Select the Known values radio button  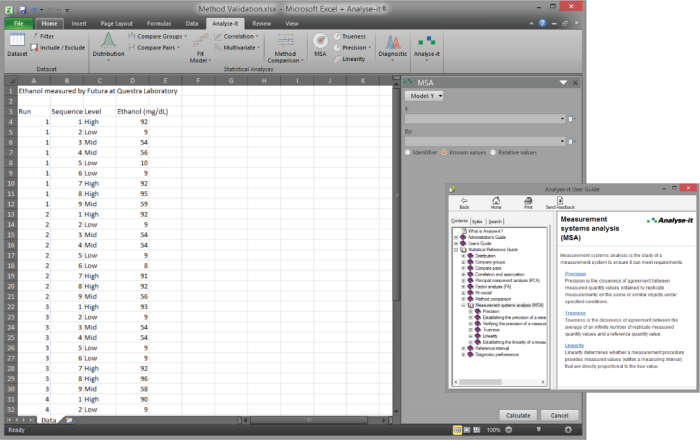click(444, 152)
